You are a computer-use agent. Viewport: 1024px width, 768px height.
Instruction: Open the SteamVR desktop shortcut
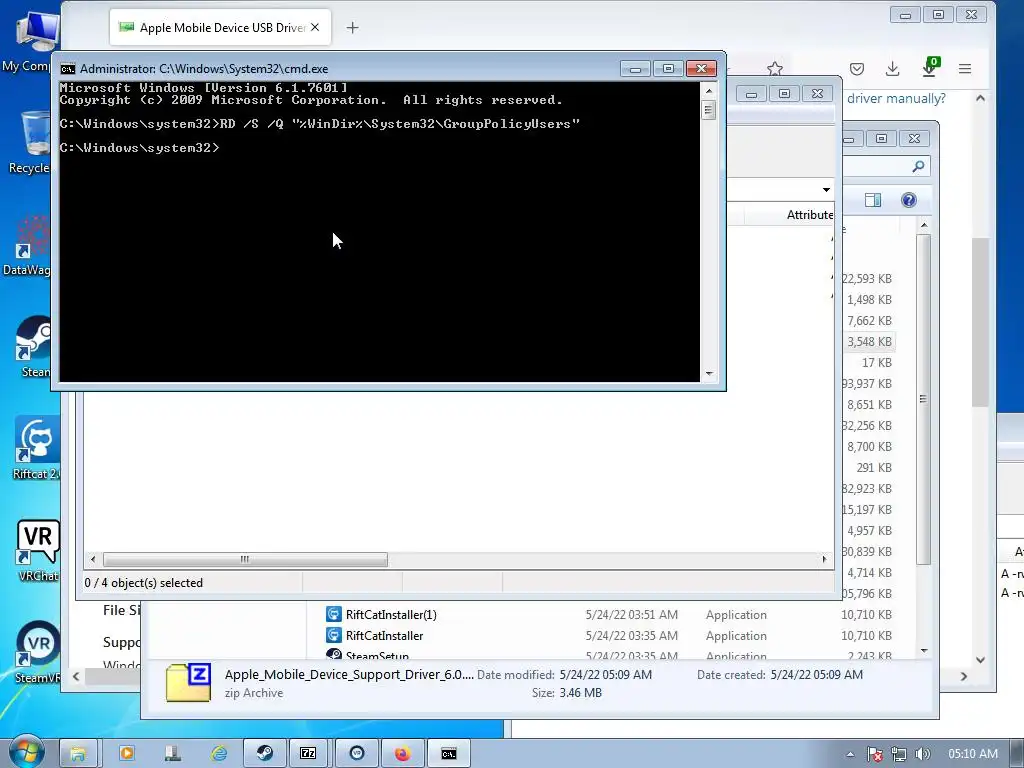point(37,652)
